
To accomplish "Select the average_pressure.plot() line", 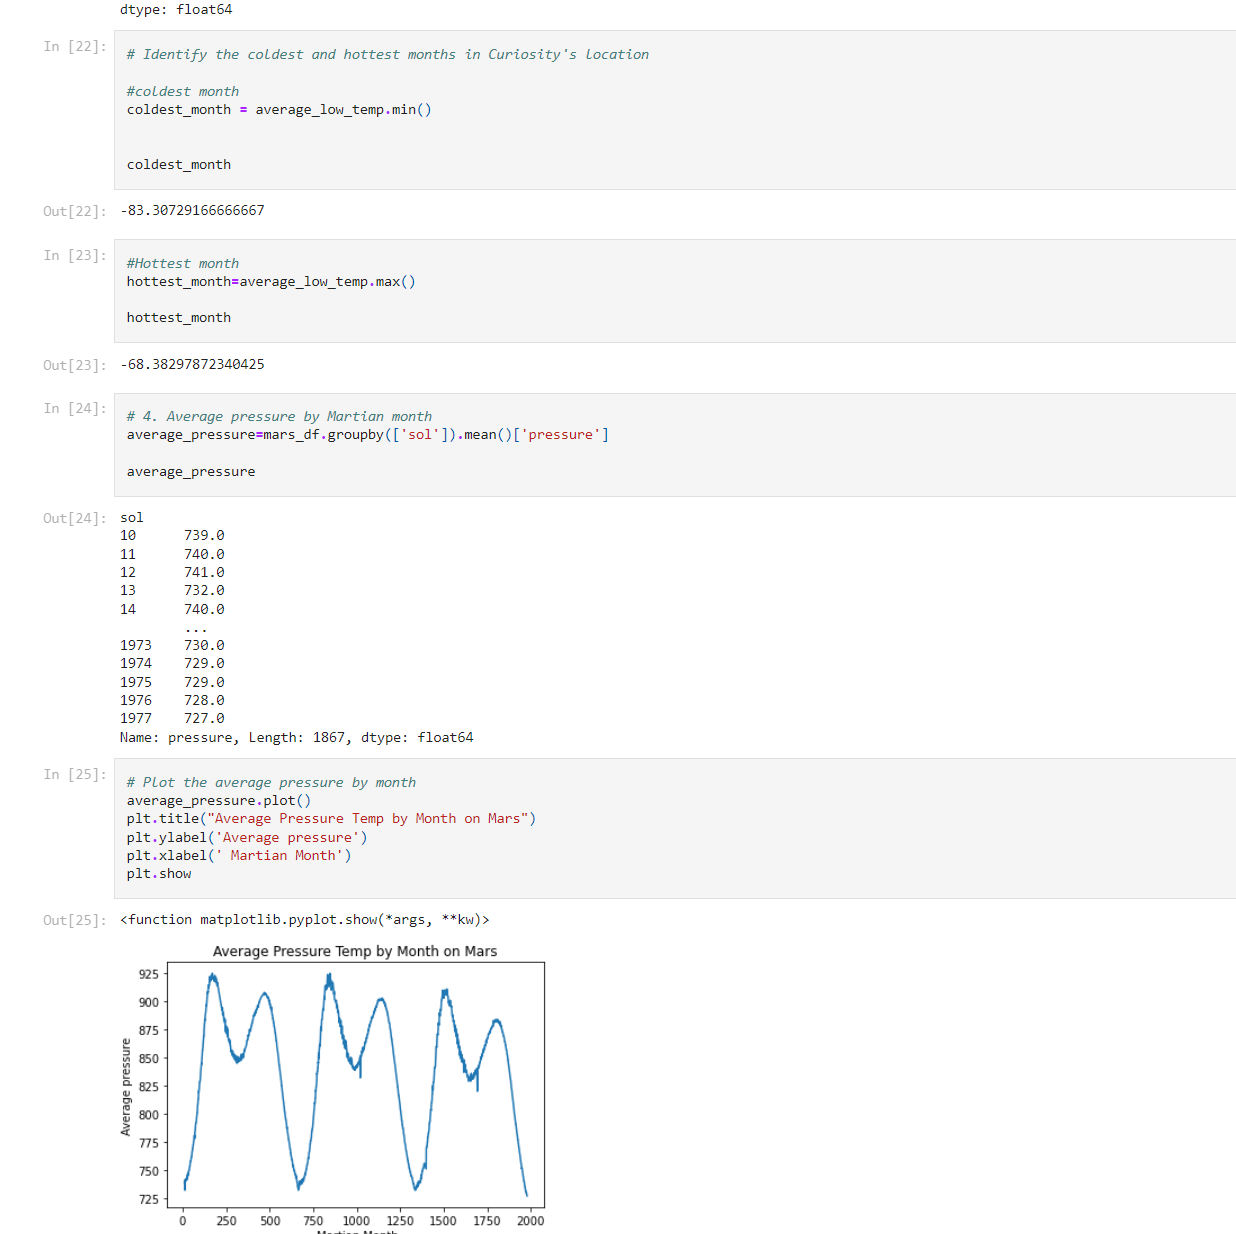I will (x=218, y=800).
